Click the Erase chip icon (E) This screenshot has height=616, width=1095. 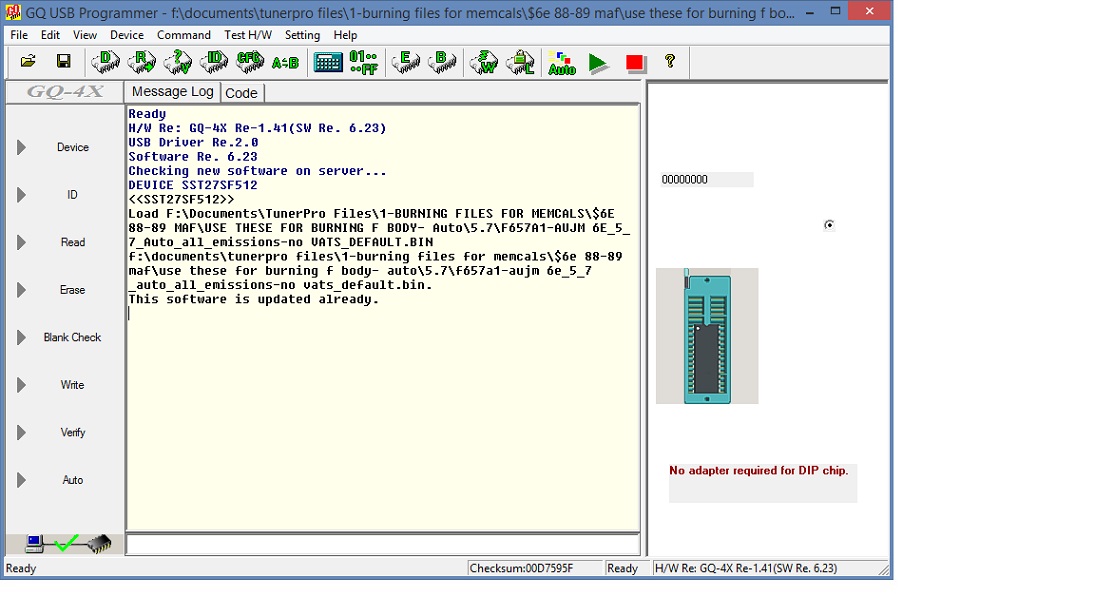coord(406,61)
